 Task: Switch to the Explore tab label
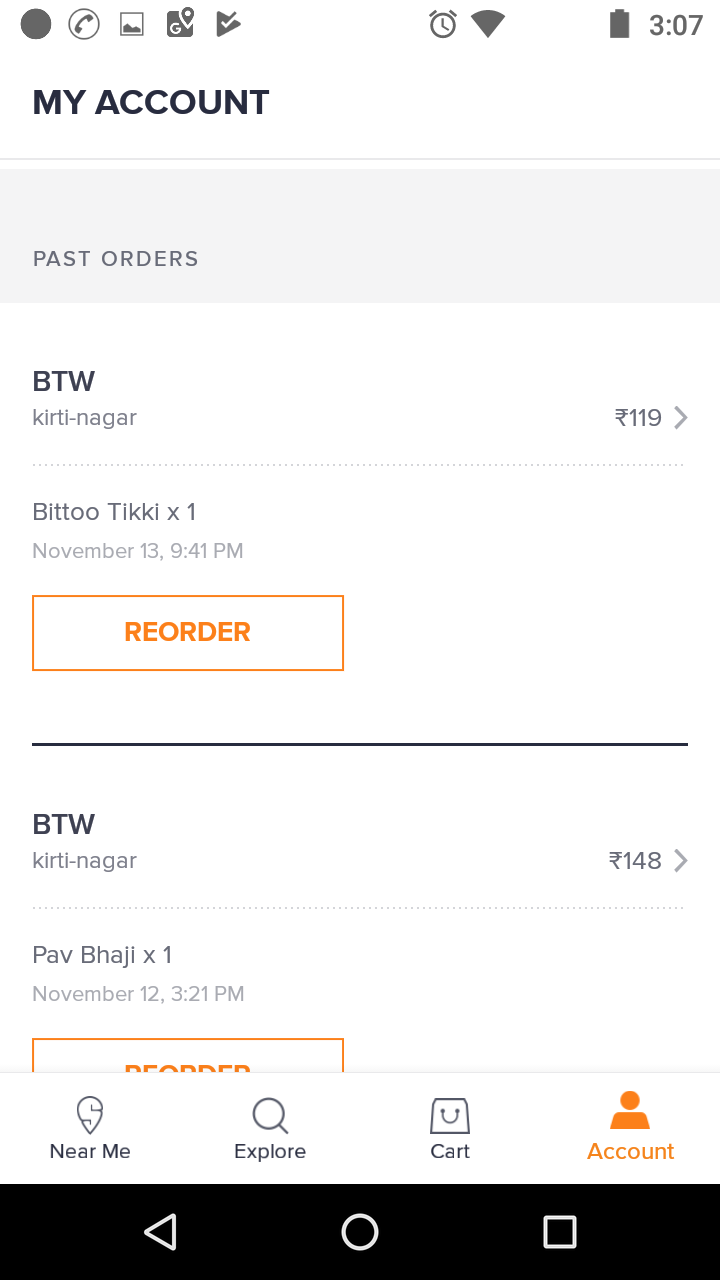click(x=270, y=1152)
